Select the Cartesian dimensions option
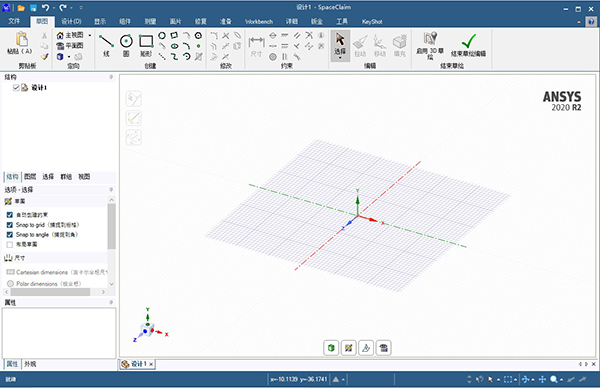The image size is (600, 388). click(57, 272)
